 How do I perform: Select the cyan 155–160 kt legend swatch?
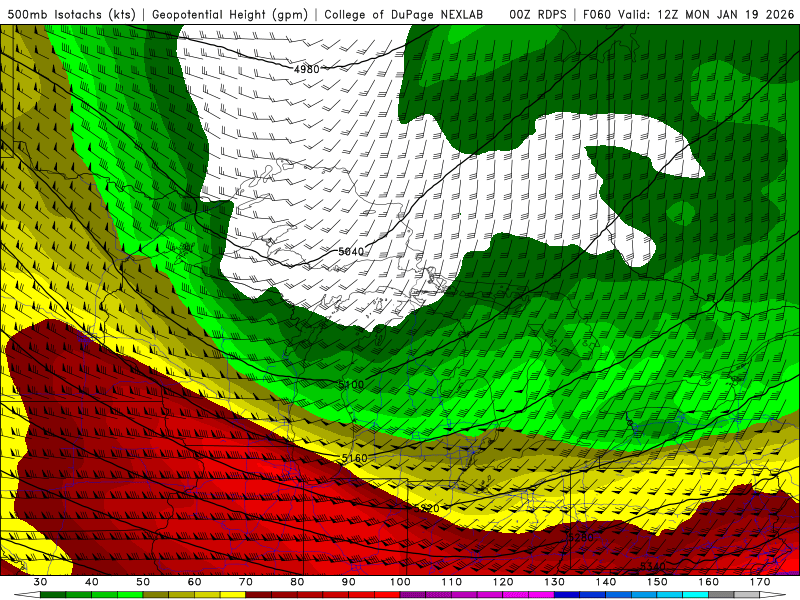[x=696, y=595]
